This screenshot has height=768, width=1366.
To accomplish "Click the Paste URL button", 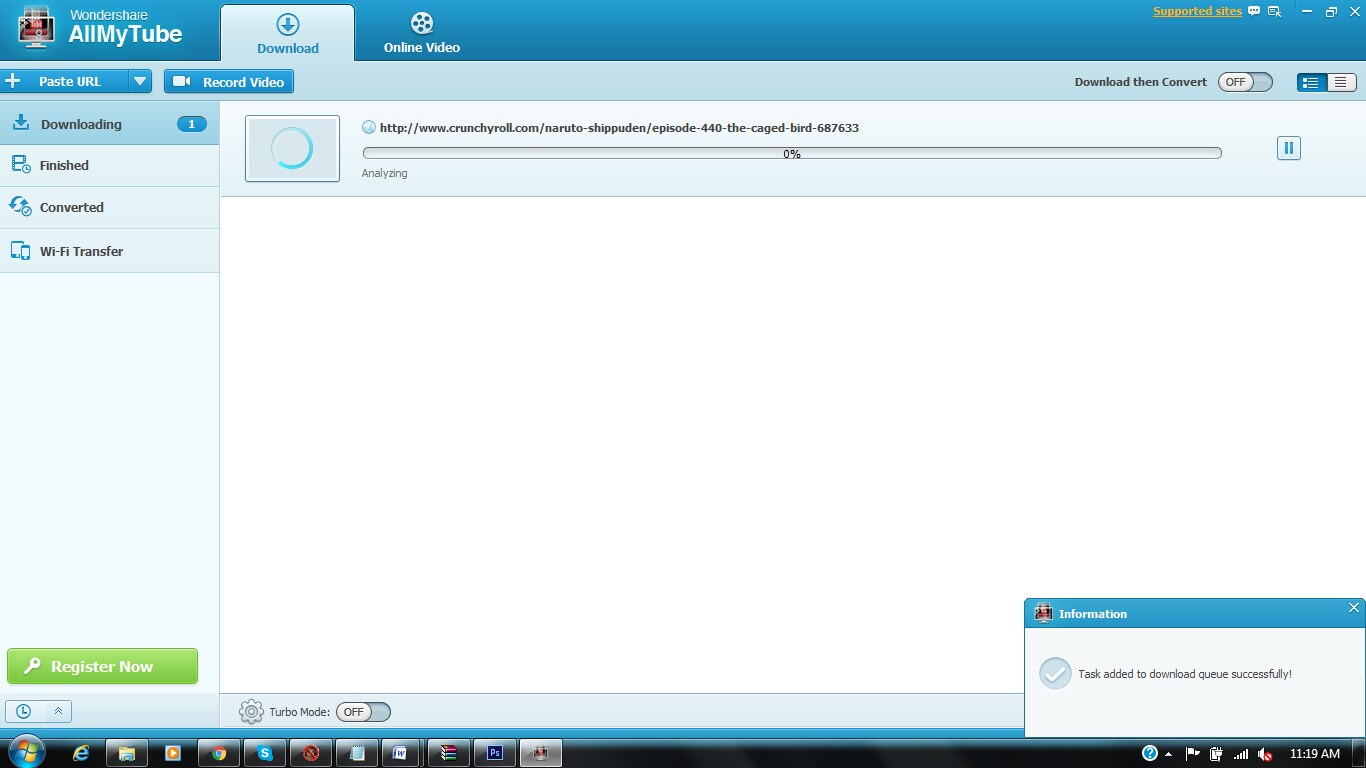I will tap(65, 82).
